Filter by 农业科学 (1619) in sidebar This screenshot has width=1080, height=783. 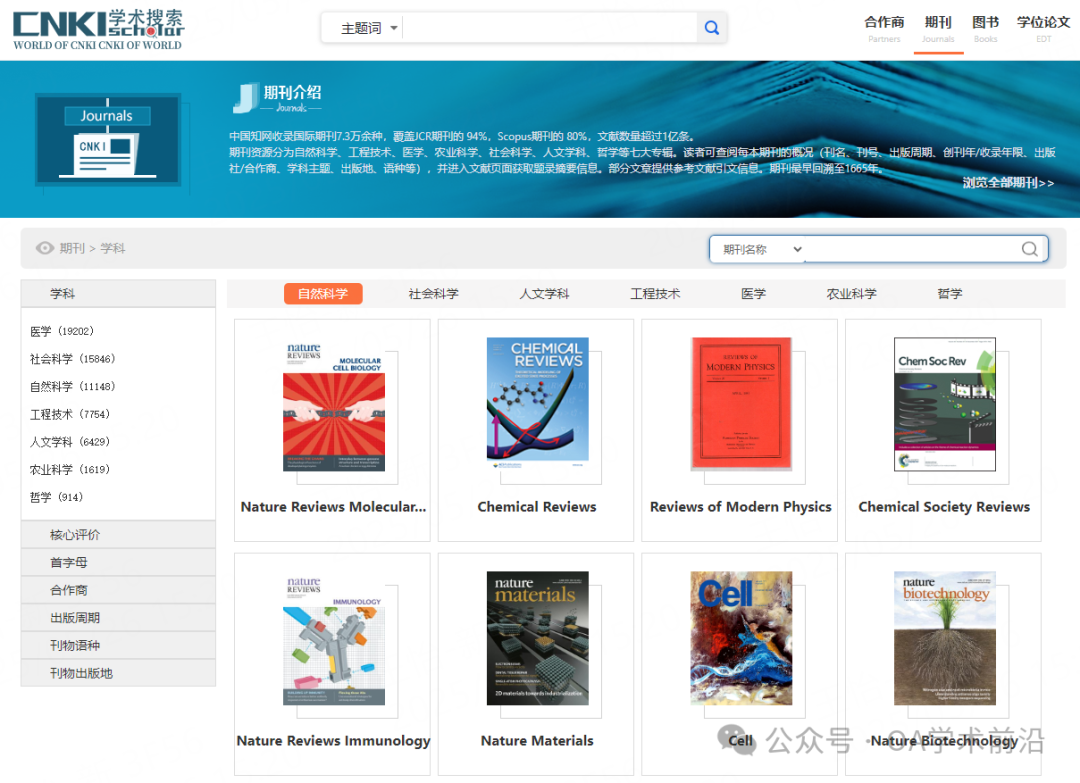point(70,469)
